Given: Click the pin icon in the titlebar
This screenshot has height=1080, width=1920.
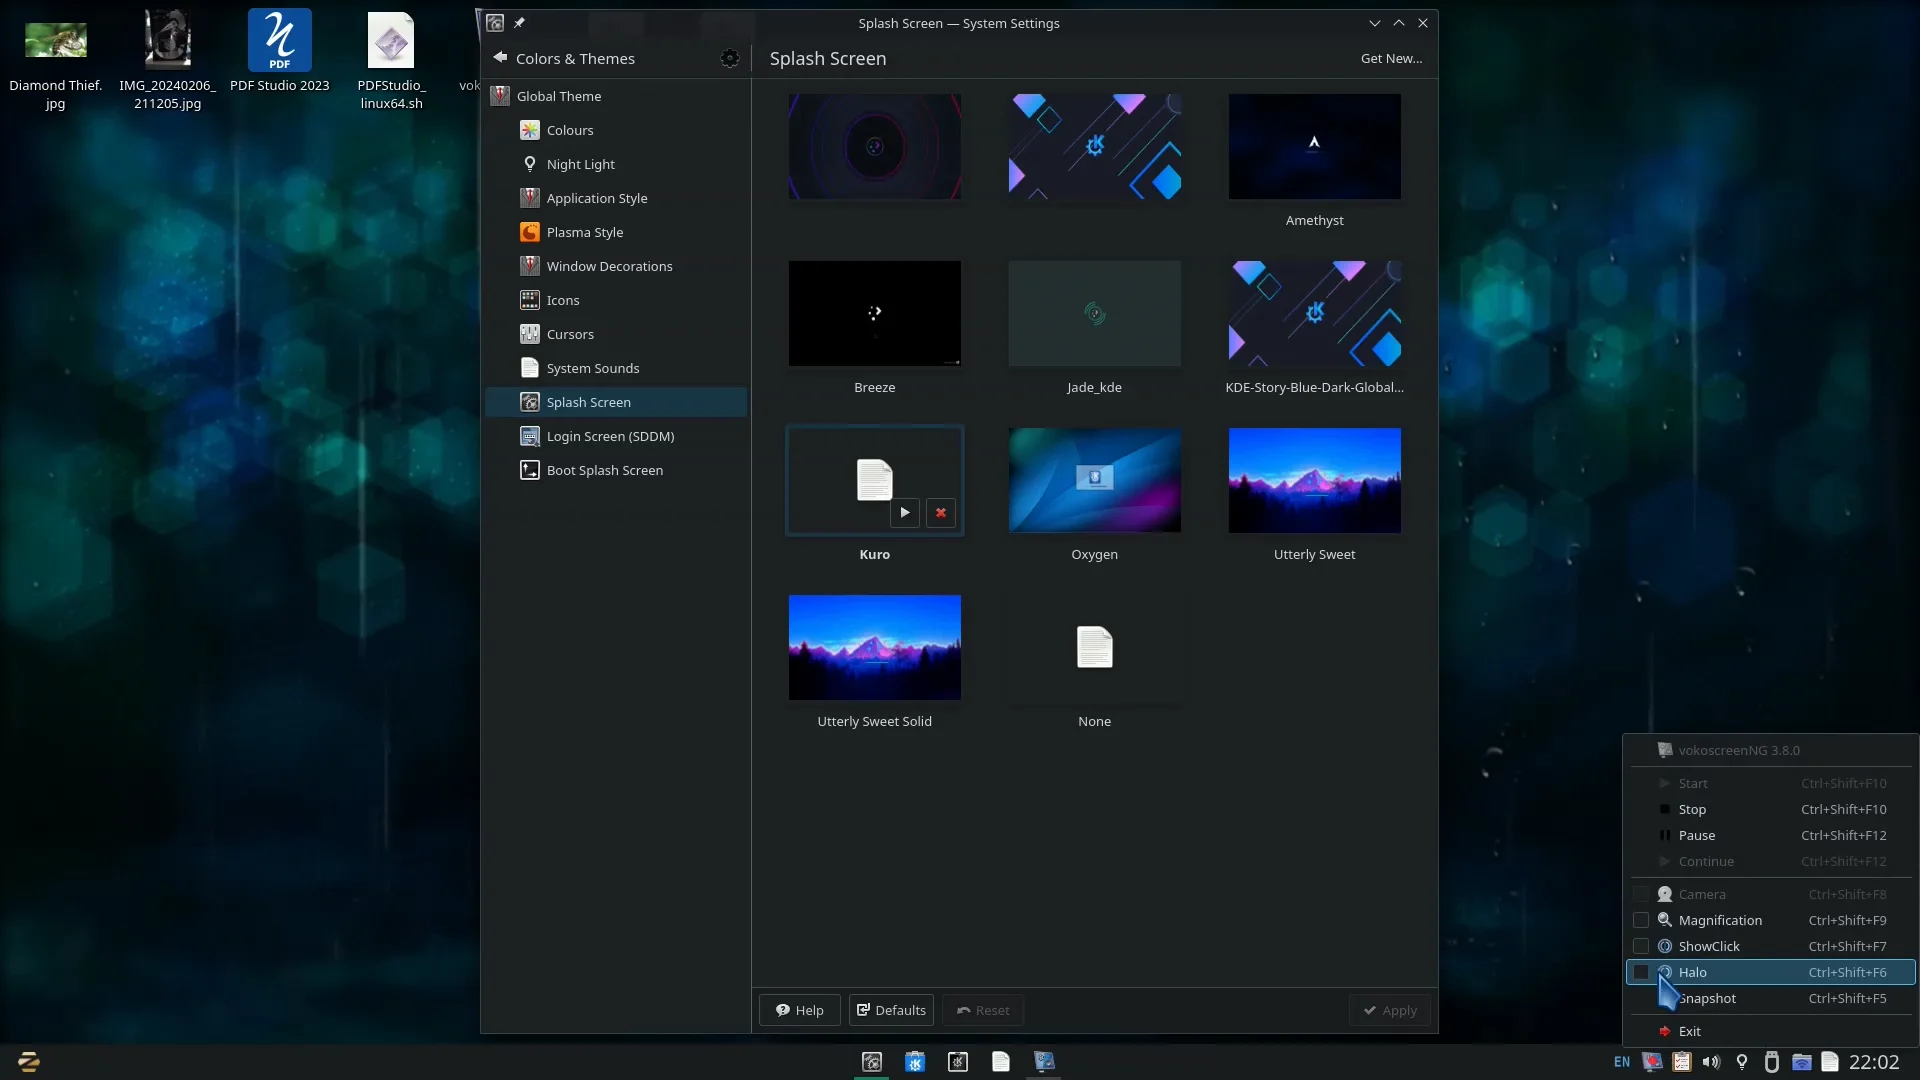Looking at the screenshot, I should (x=519, y=23).
